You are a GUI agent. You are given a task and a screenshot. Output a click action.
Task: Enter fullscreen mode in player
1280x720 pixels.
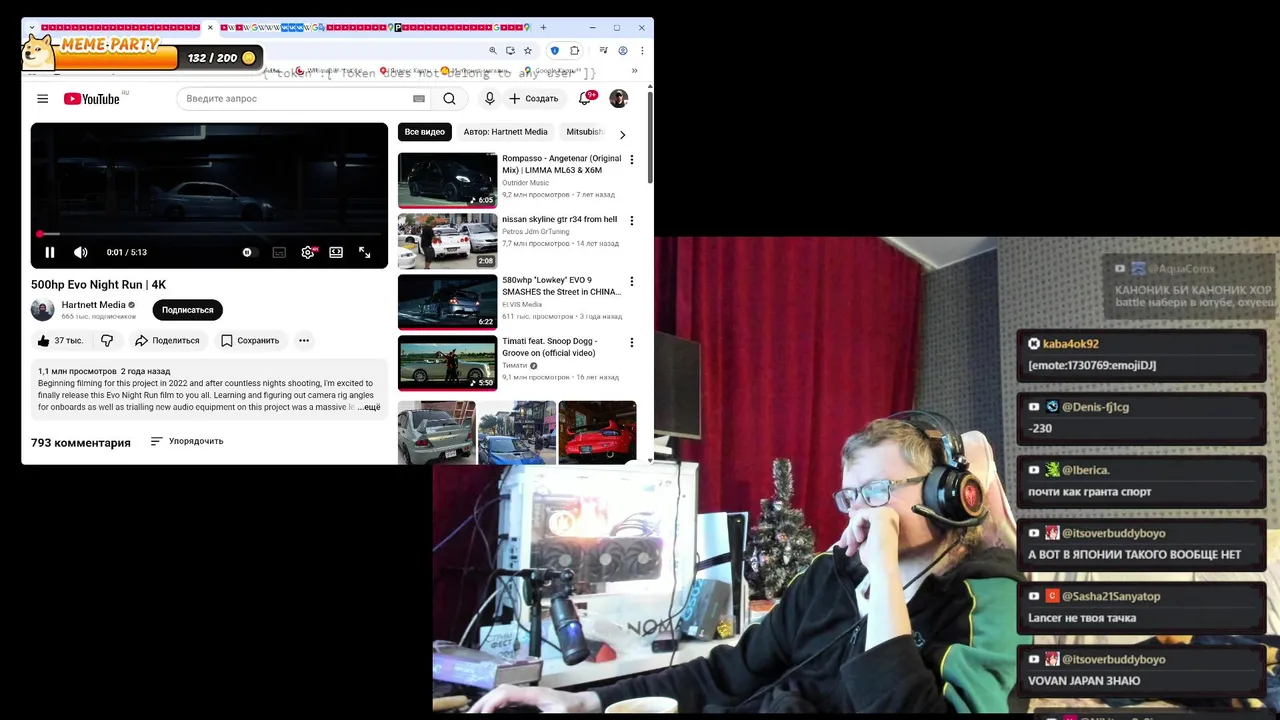click(x=364, y=252)
